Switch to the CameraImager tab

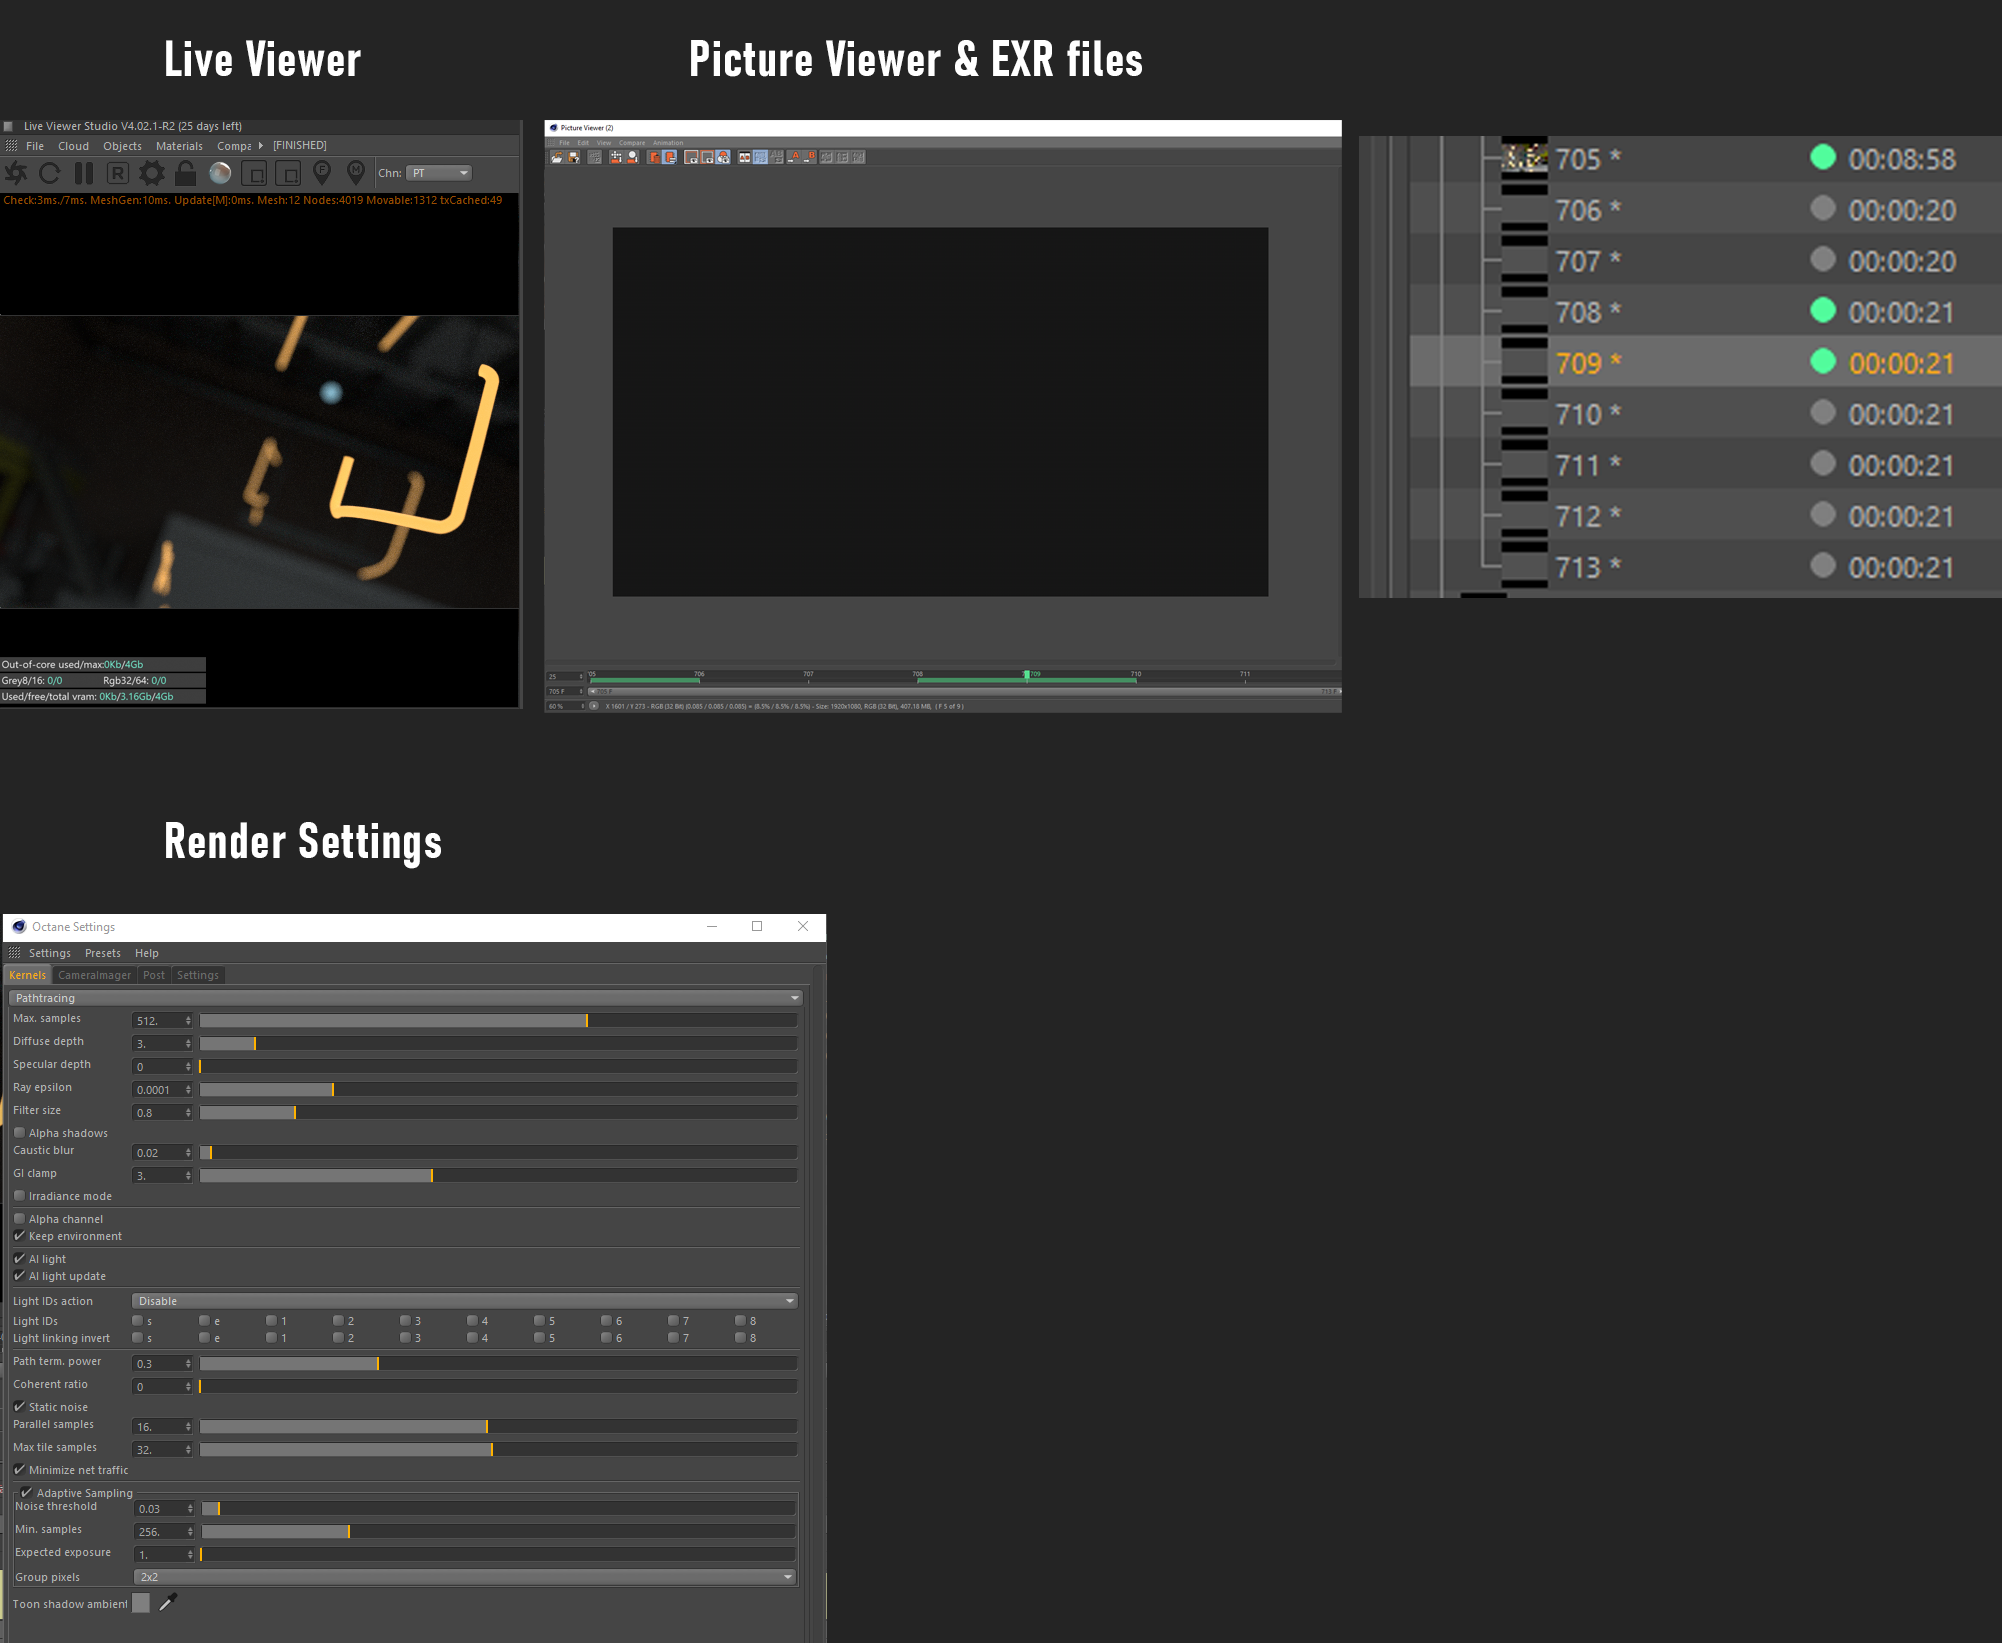point(94,975)
